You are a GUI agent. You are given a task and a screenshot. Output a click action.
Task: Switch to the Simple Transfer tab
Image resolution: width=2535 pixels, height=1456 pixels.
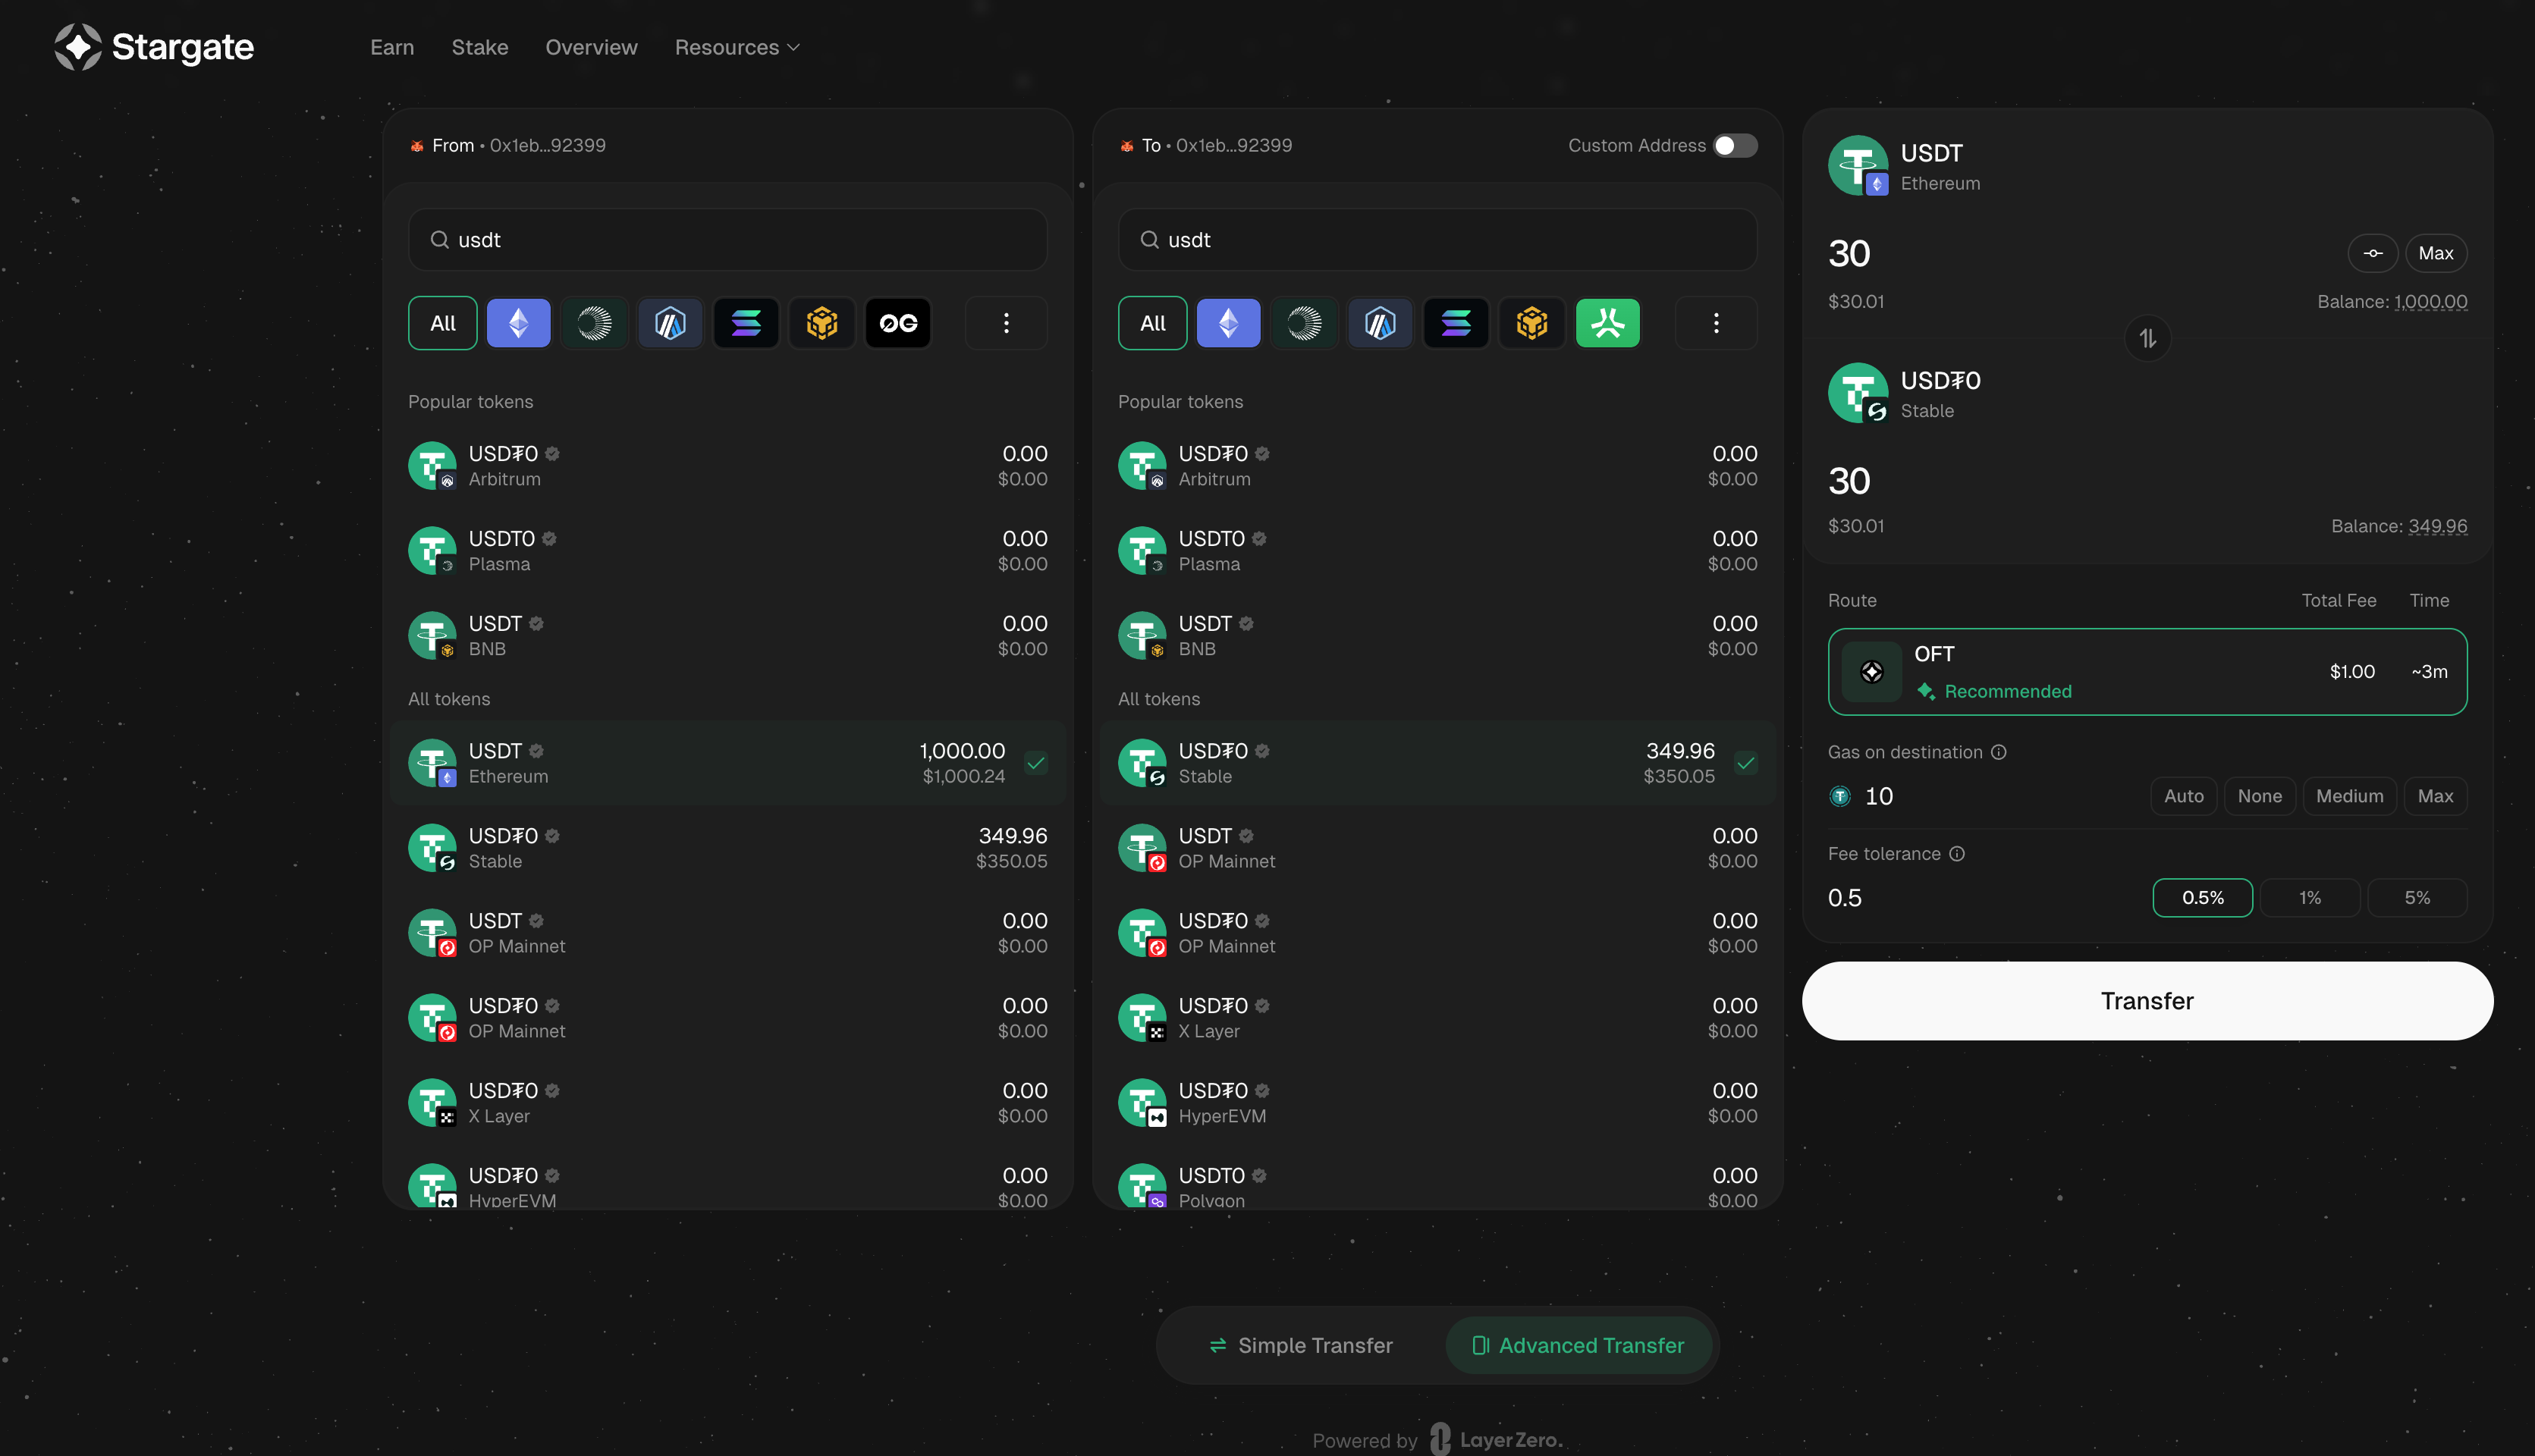(1300, 1345)
